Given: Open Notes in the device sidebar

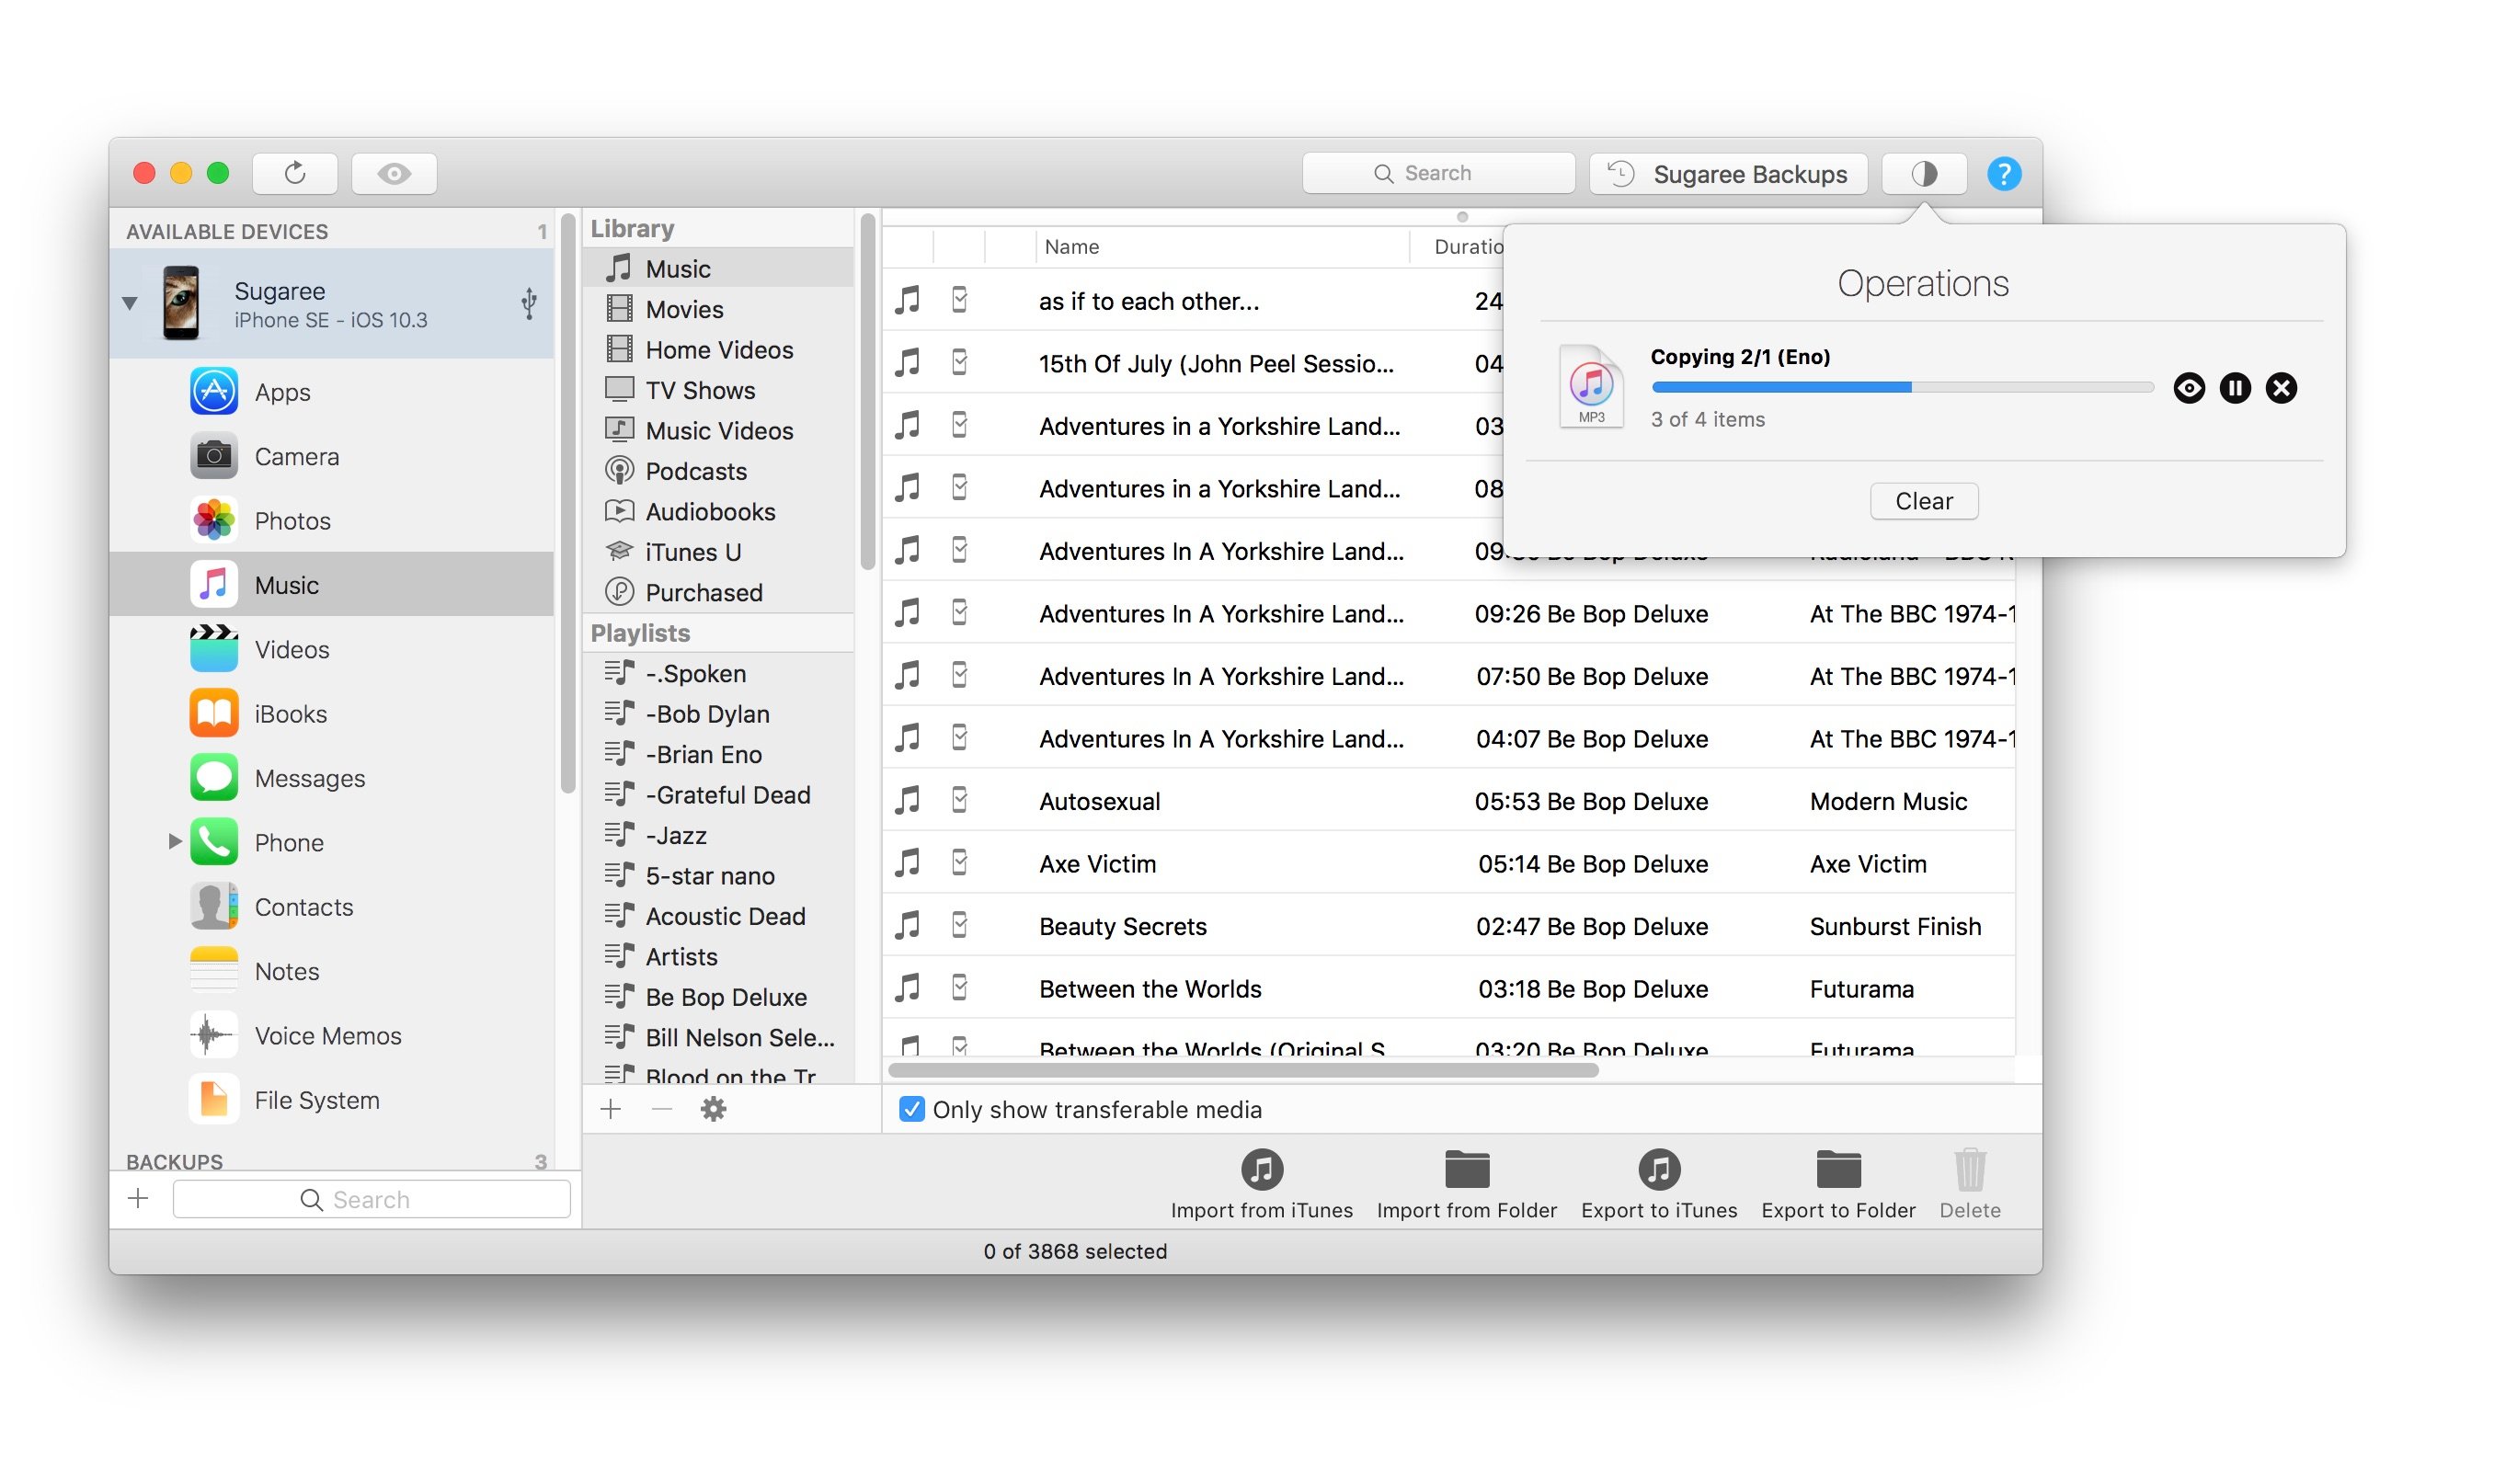Looking at the screenshot, I should pyautogui.click(x=331, y=971).
